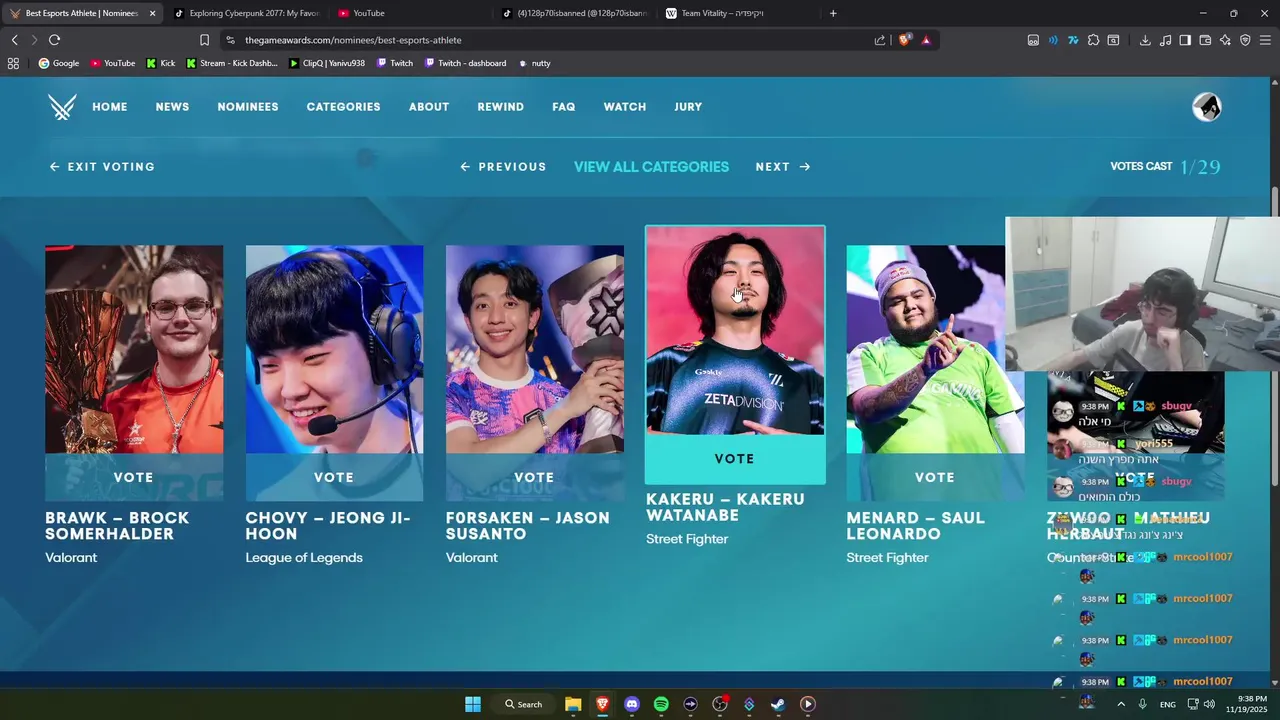Vote for Brawk
The height and width of the screenshot is (720, 1280).
pyautogui.click(x=134, y=477)
